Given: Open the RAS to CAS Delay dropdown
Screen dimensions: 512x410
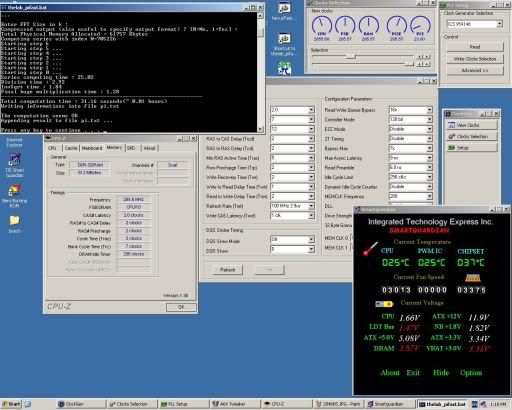Looking at the screenshot, I should [311, 139].
